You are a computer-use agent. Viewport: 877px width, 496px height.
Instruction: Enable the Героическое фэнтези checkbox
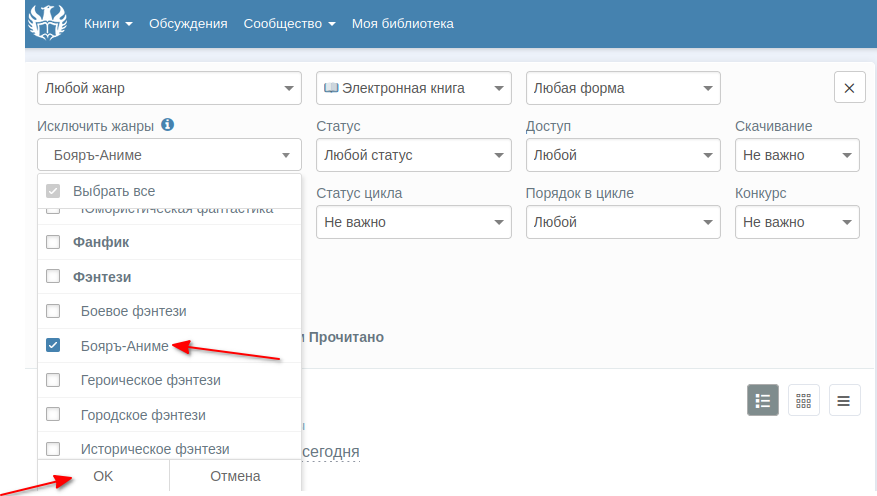pyautogui.click(x=54, y=380)
